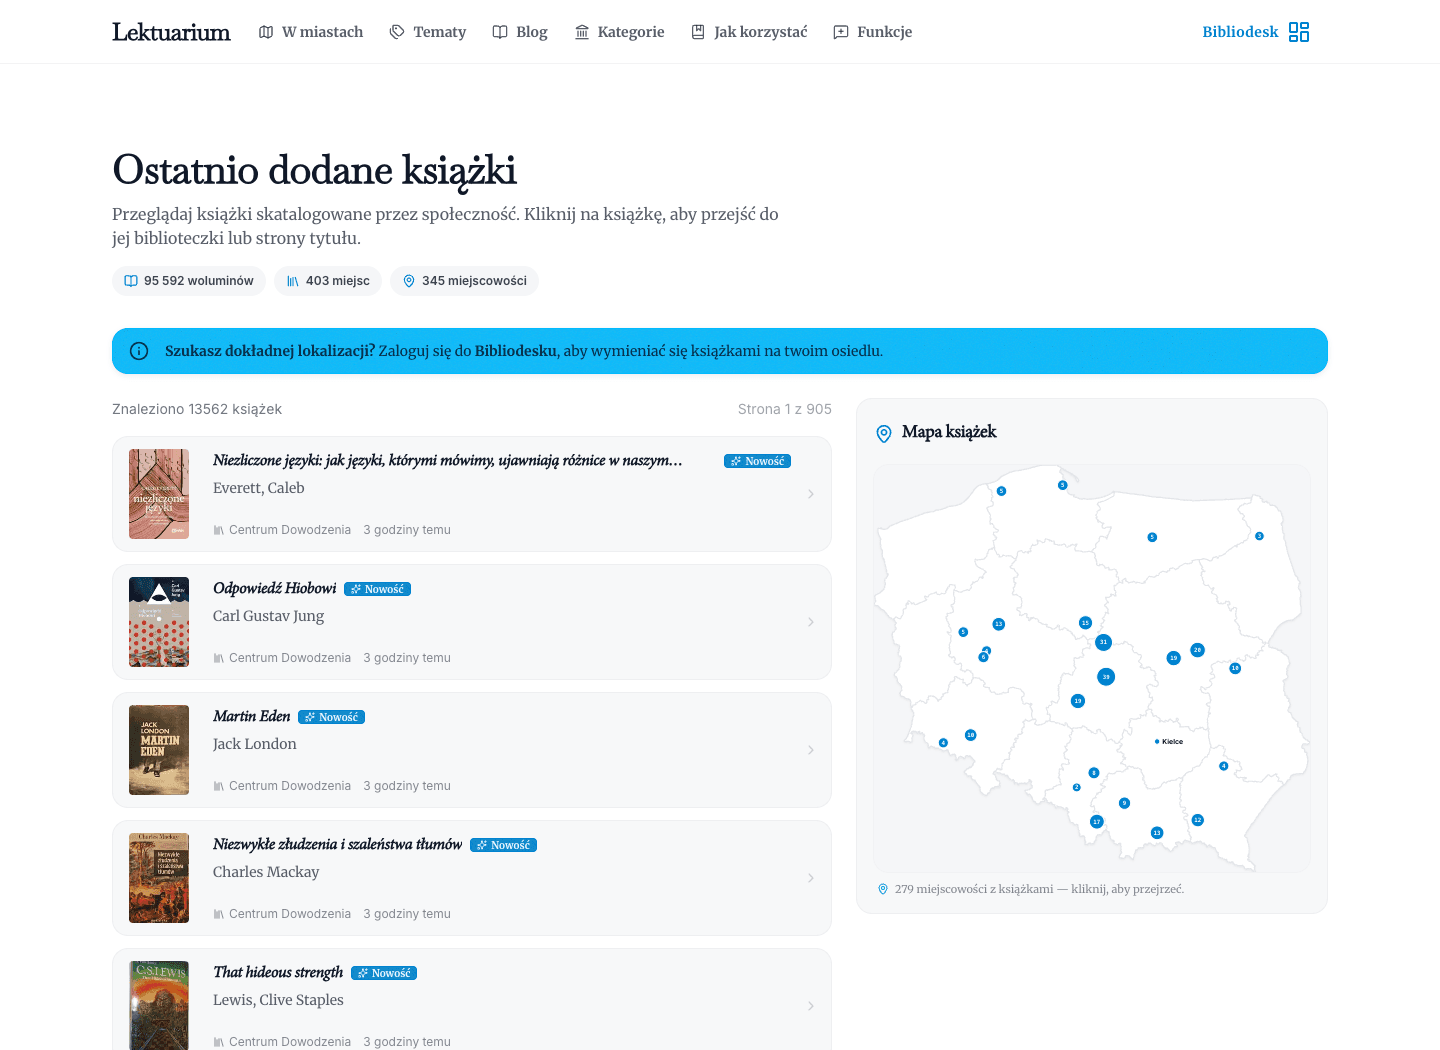The height and width of the screenshot is (1050, 1440).
Task: Click the 95 592 woluminów badge
Action: coord(189,281)
